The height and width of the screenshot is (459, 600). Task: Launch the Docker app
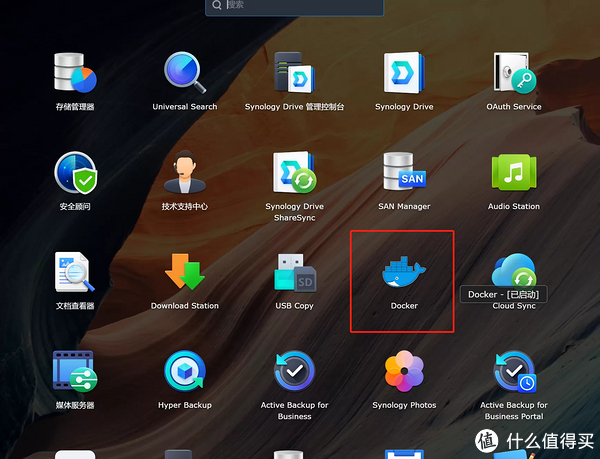point(404,272)
